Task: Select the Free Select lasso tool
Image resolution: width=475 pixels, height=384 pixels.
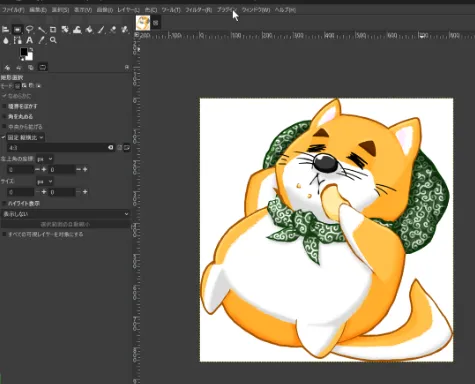Action: tap(29, 30)
